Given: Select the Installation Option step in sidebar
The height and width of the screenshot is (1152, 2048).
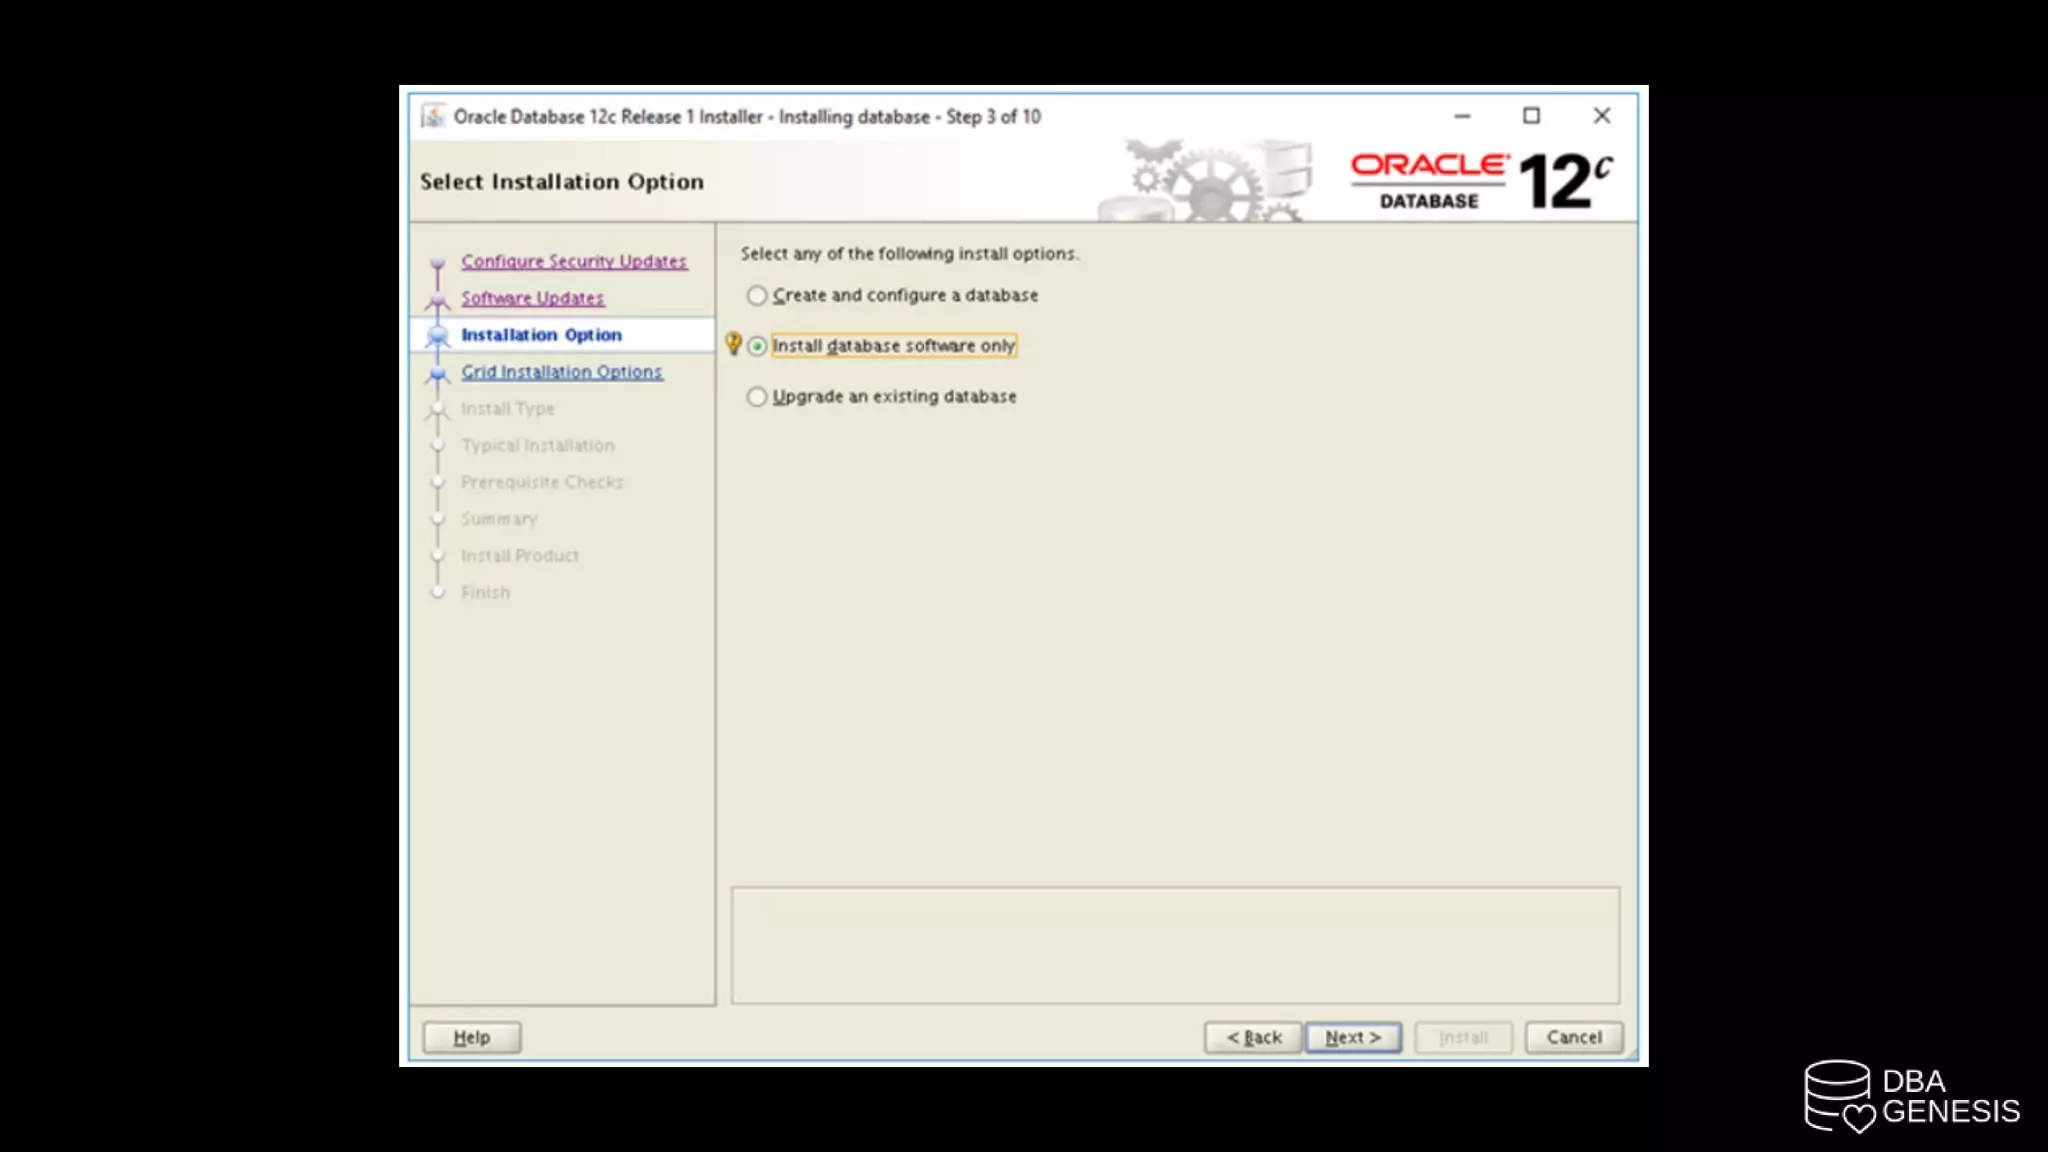Looking at the screenshot, I should (x=541, y=335).
